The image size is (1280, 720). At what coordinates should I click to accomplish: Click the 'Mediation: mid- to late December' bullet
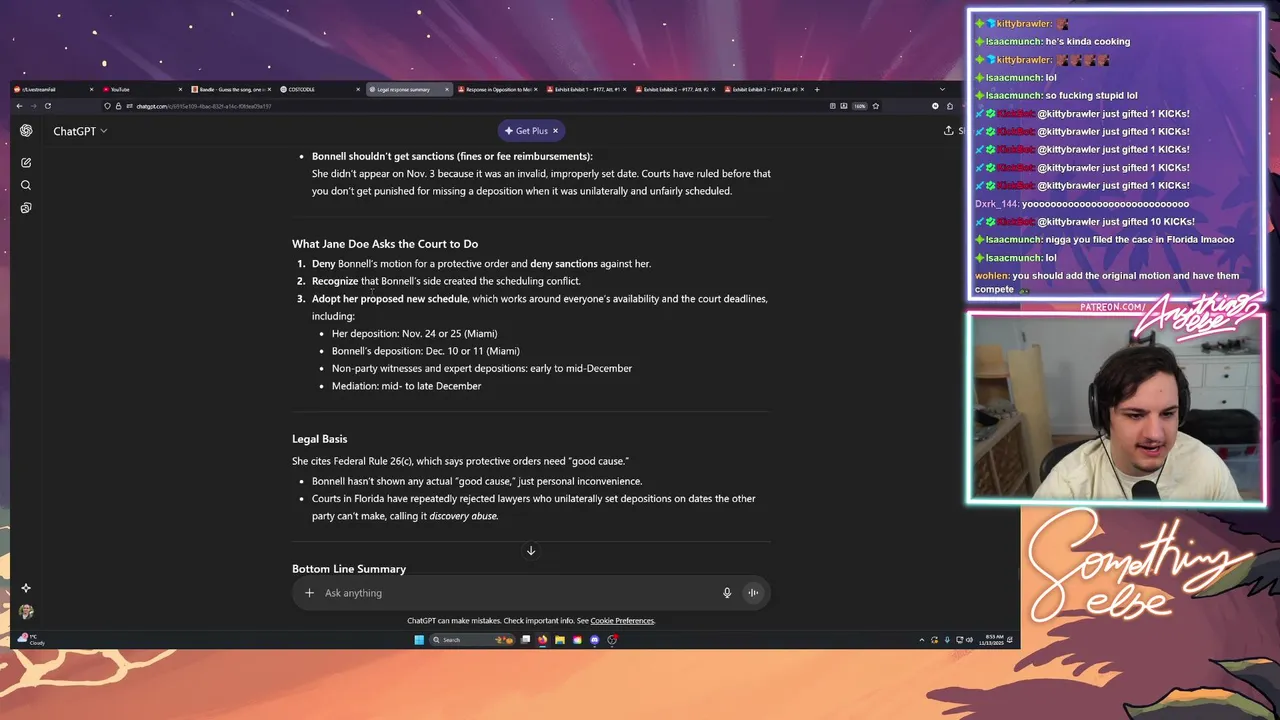click(x=406, y=386)
